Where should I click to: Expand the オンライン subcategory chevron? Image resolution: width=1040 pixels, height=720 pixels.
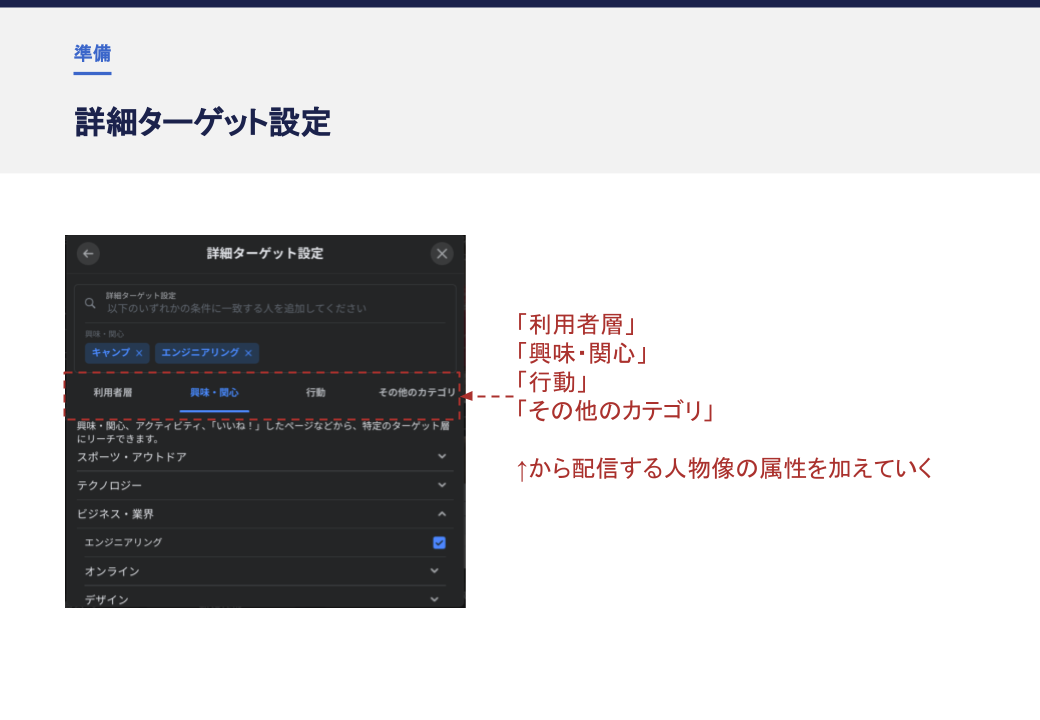point(434,571)
